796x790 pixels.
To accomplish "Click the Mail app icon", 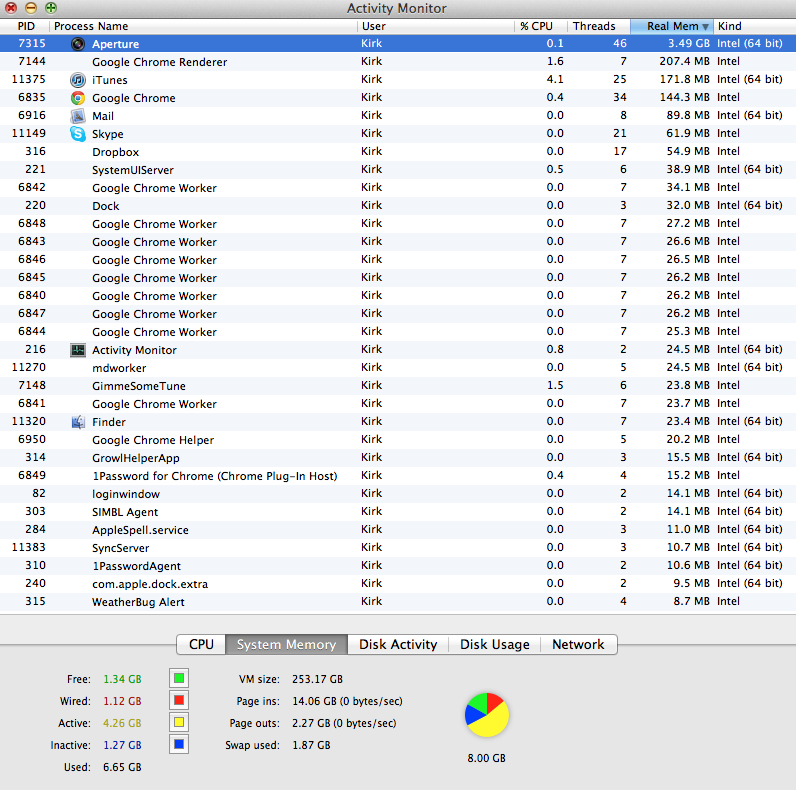I will 78,116.
